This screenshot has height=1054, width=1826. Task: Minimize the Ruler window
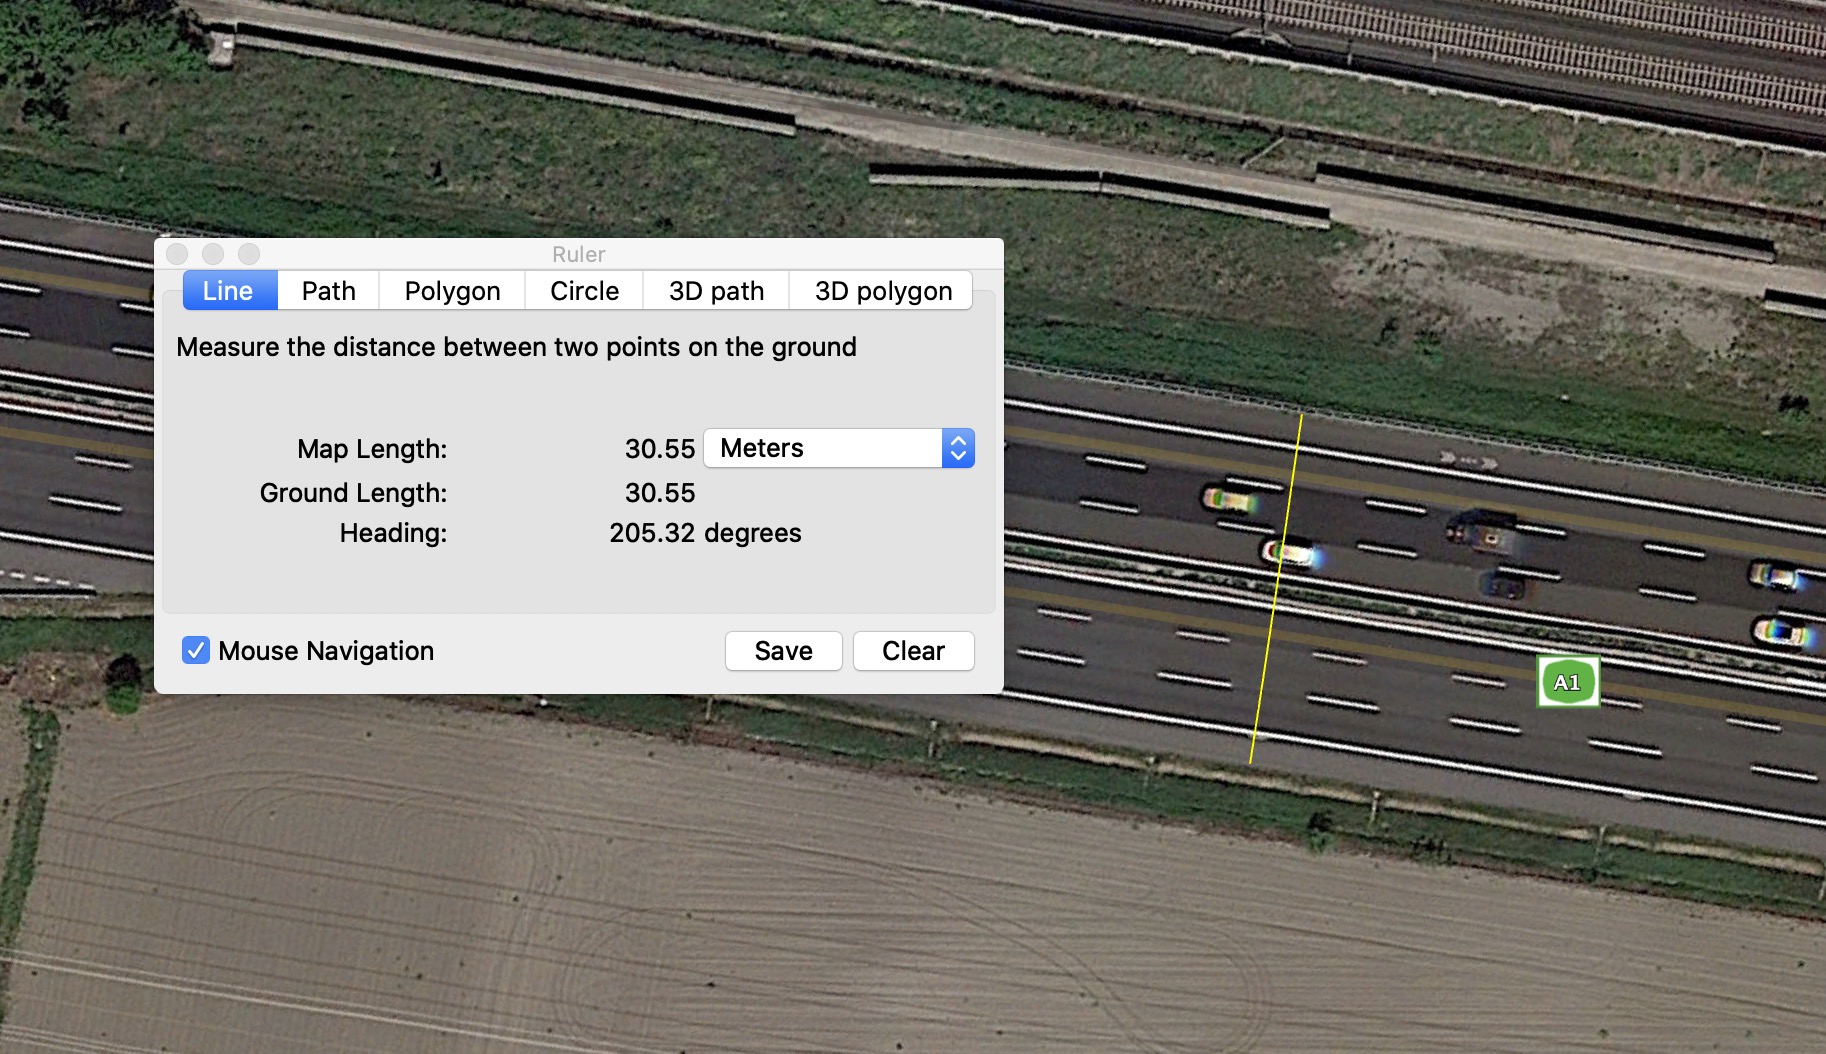coord(213,254)
